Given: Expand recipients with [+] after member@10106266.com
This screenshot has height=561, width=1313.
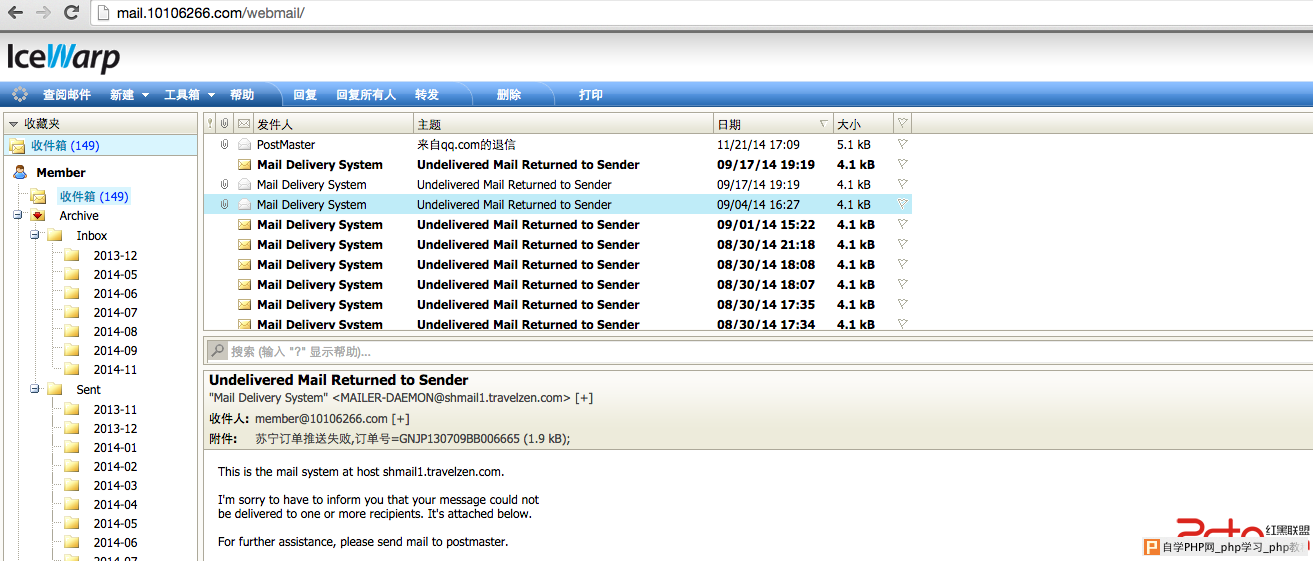Looking at the screenshot, I should click(x=401, y=419).
